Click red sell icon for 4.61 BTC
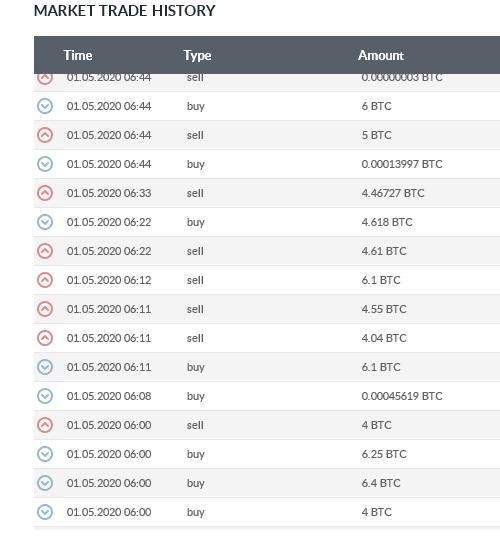Viewport: 500px width, 549px height. [x=45, y=251]
